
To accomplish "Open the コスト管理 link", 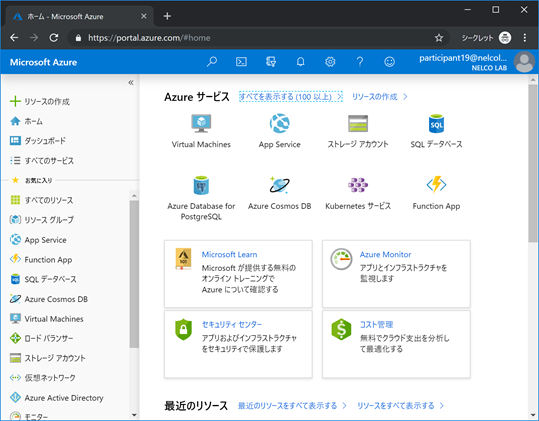I will (376, 324).
